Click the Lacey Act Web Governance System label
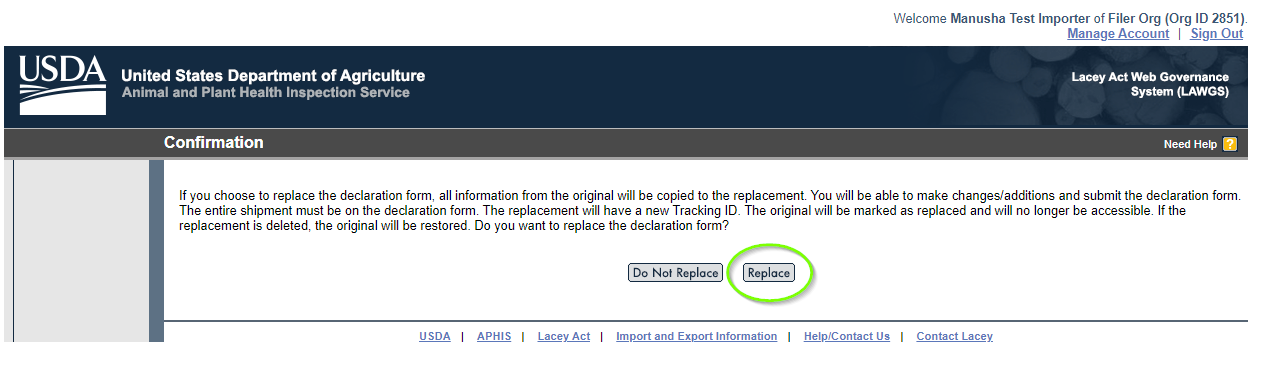Screen dimensions: 1265x372 1150,85
